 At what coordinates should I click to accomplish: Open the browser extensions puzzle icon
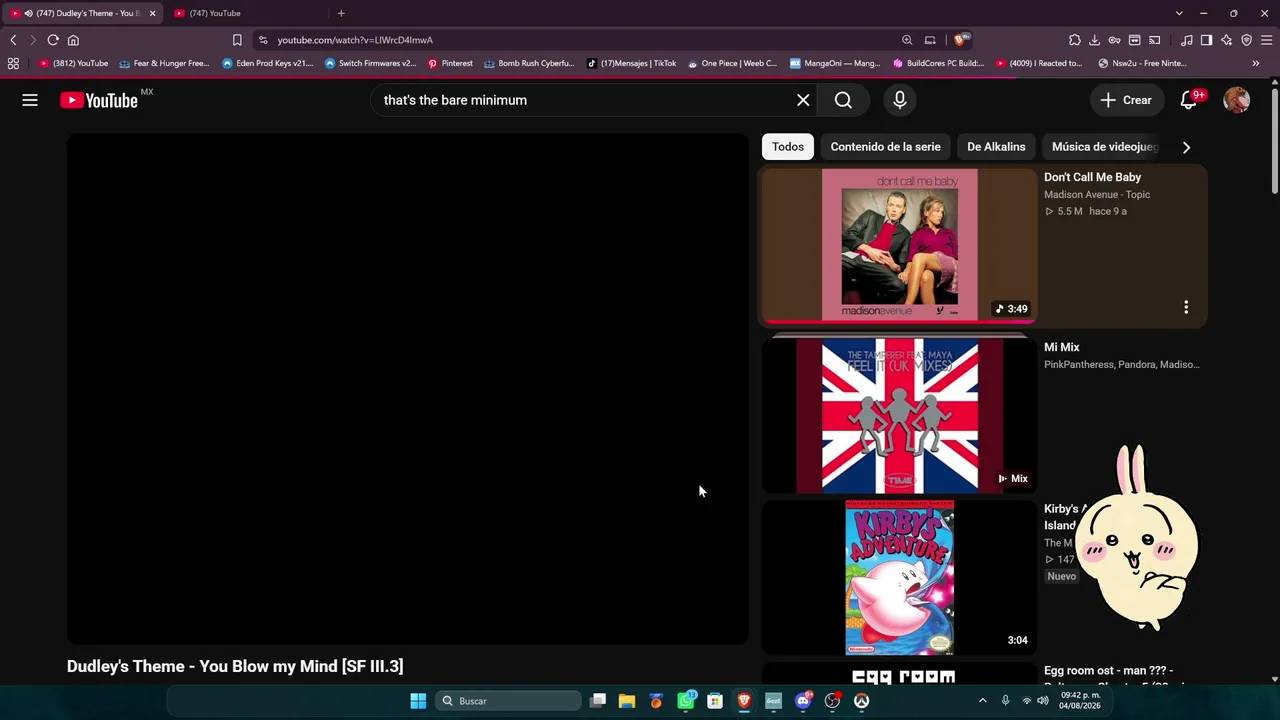[x=1075, y=40]
